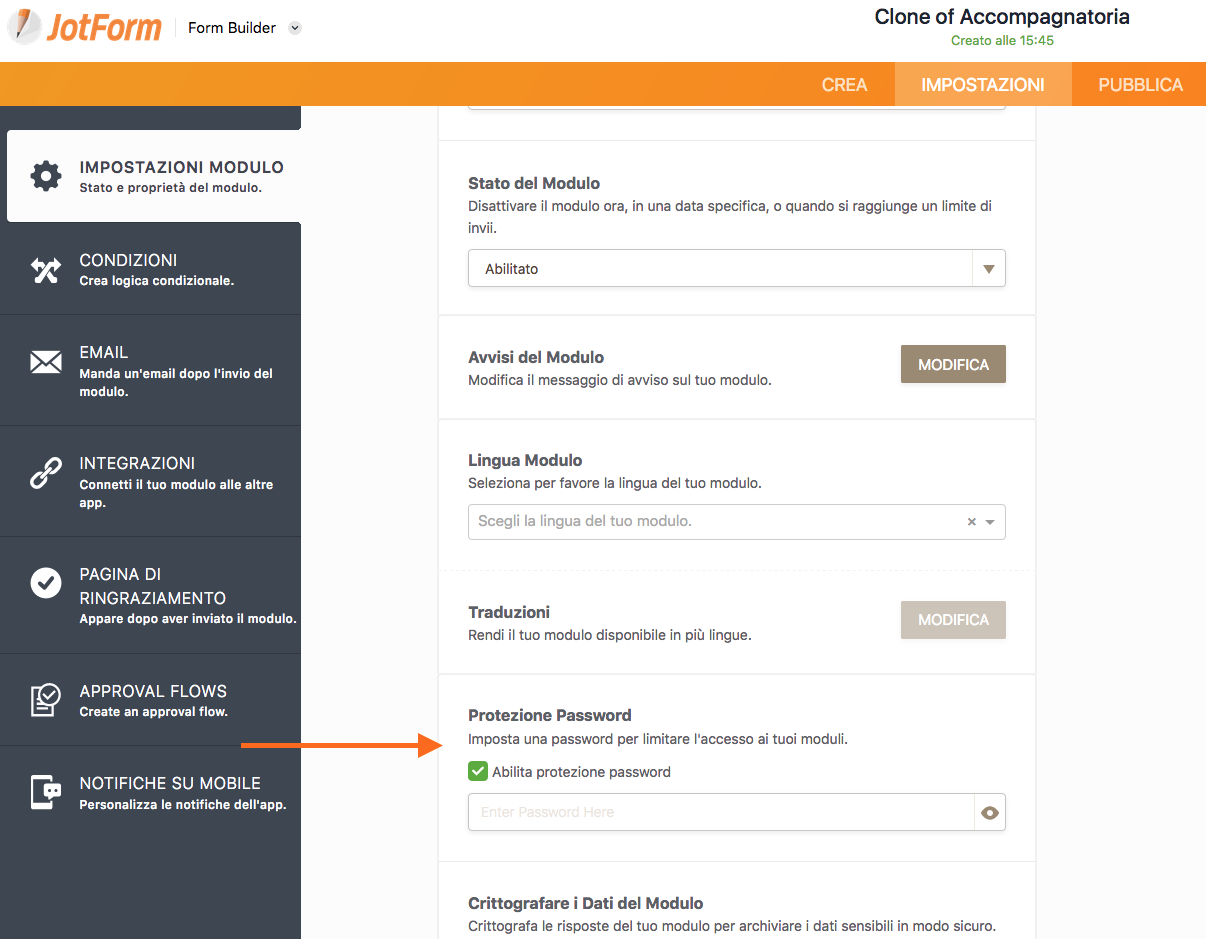Click the form title Clone of Accompagnatoria

click(x=1002, y=17)
